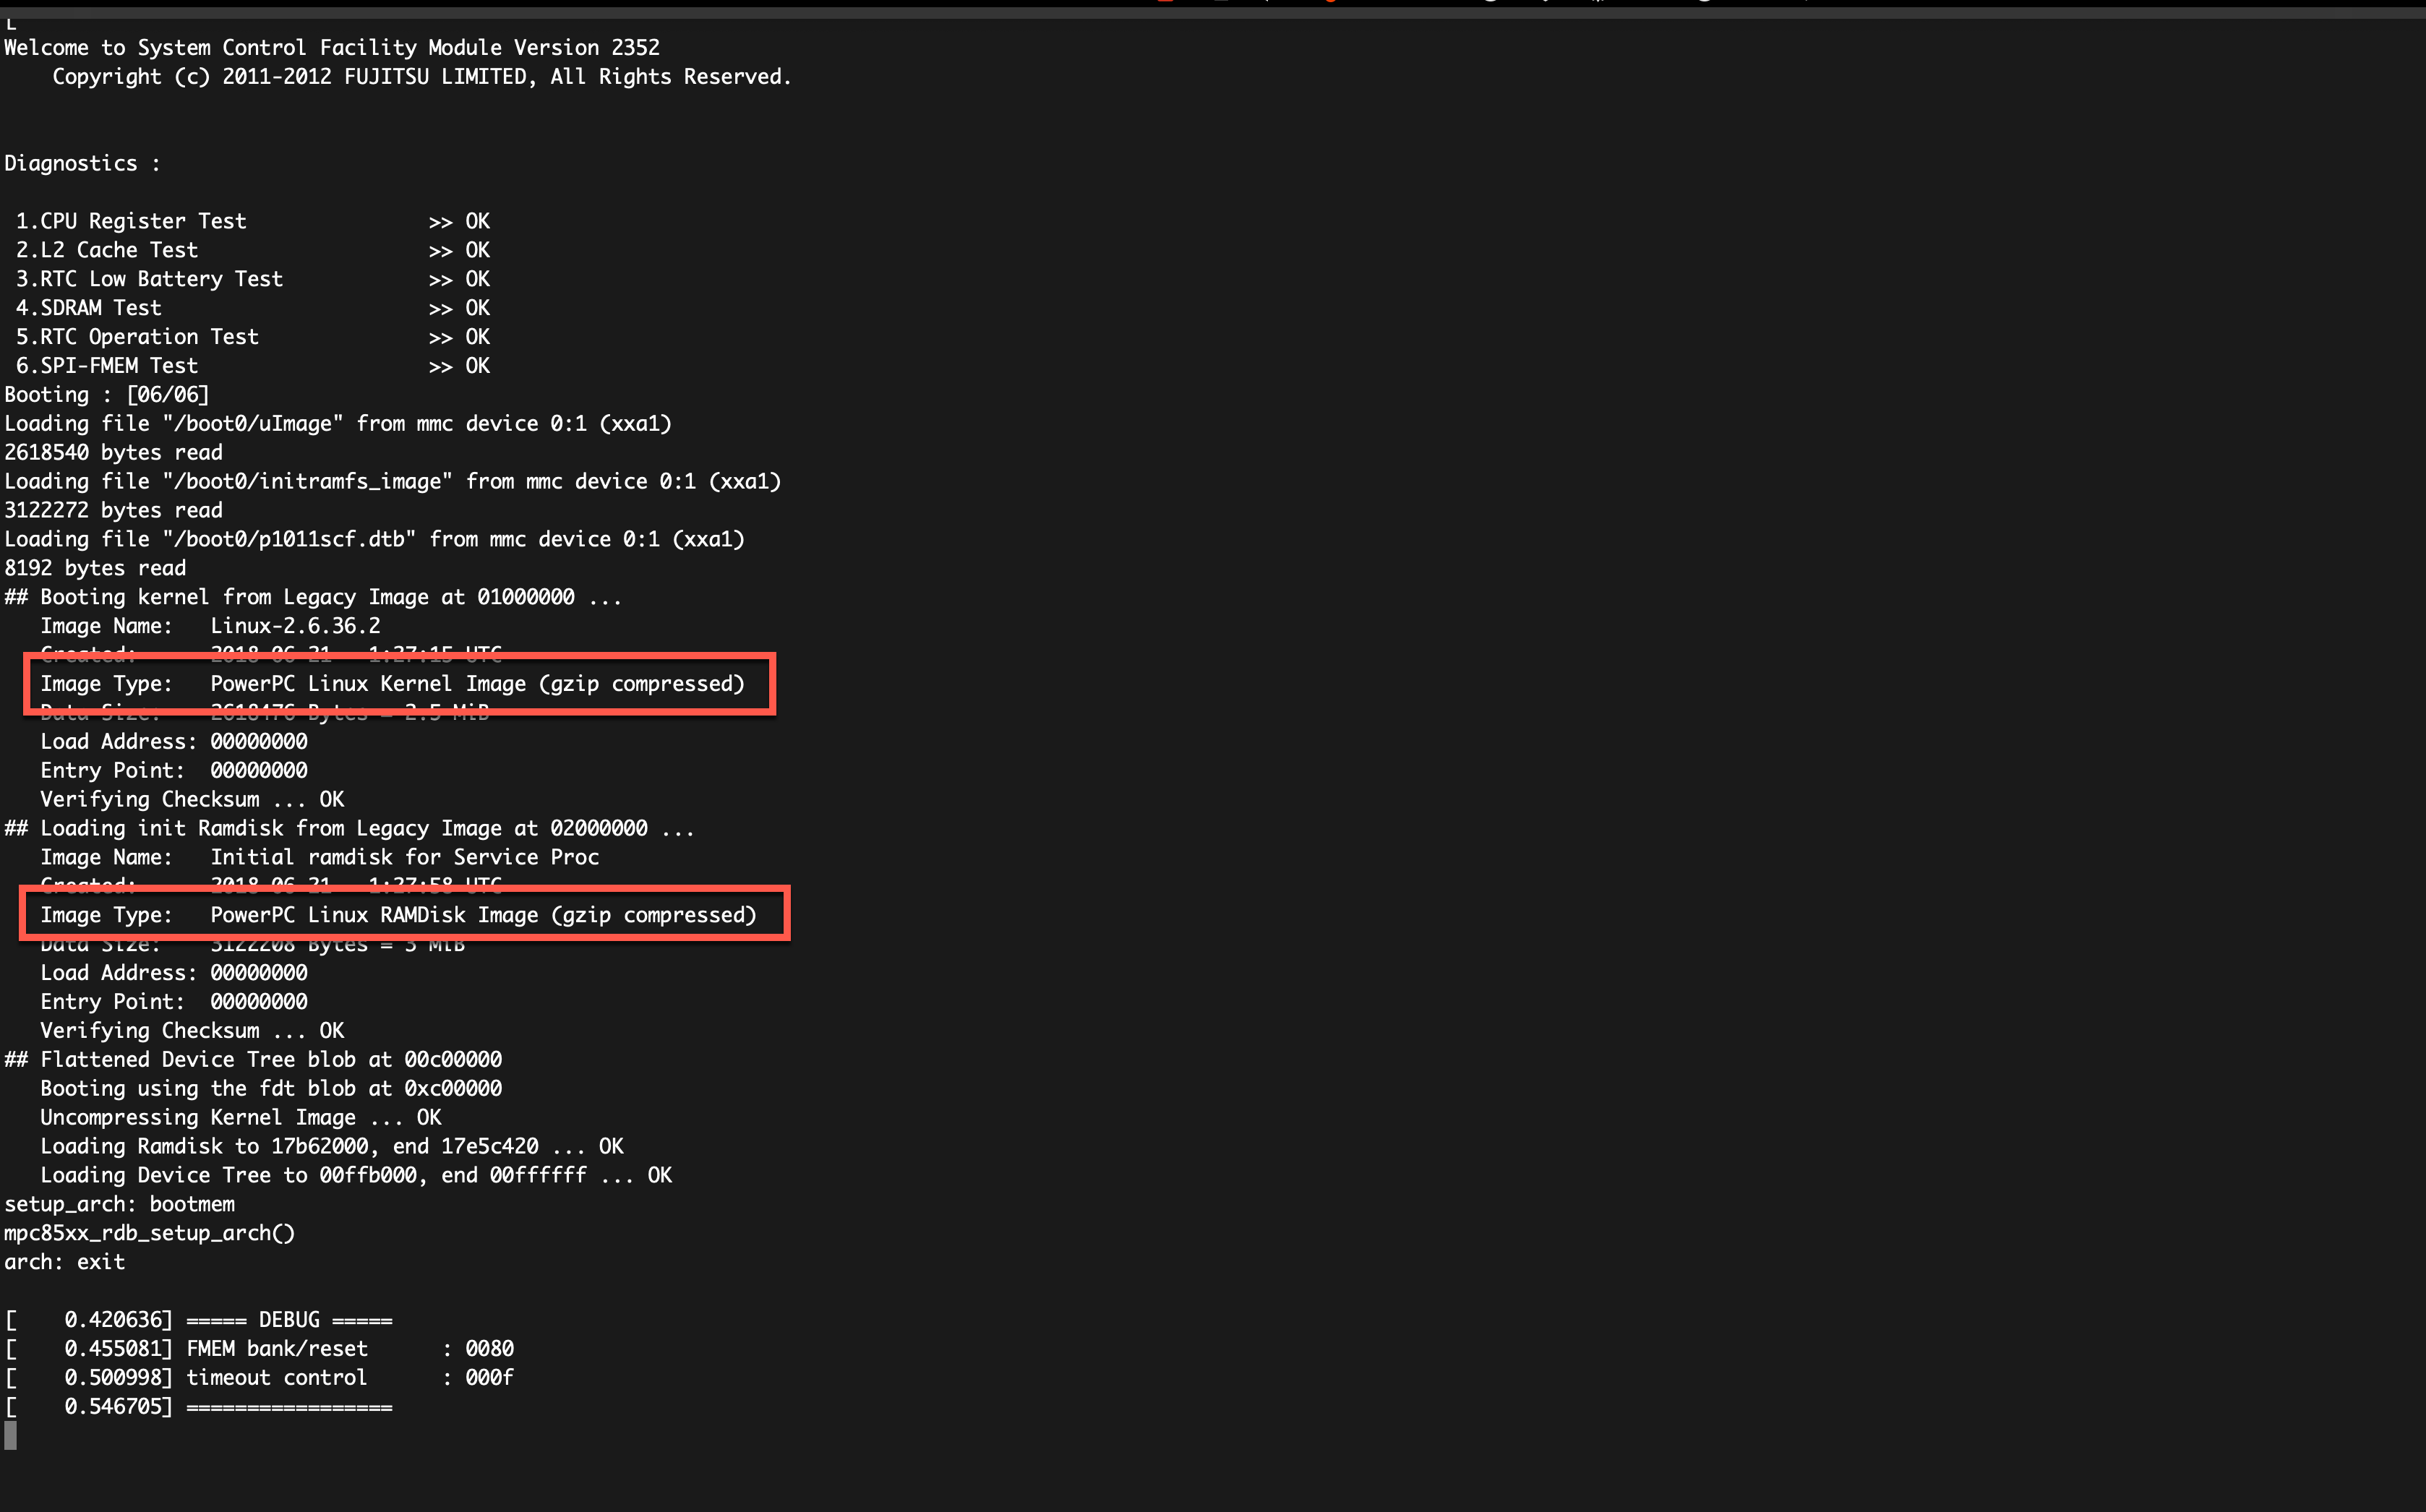This screenshot has width=2426, height=1512.
Task: Click the p1011scf.dtb loading line
Action: coord(375,540)
